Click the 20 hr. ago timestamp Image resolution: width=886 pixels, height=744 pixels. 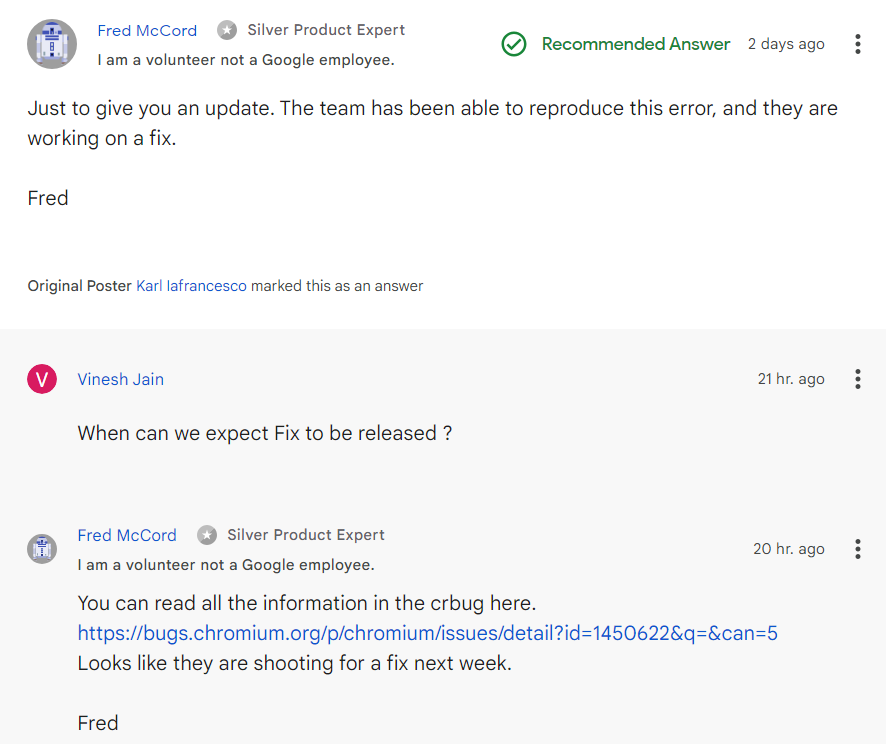[x=789, y=549]
